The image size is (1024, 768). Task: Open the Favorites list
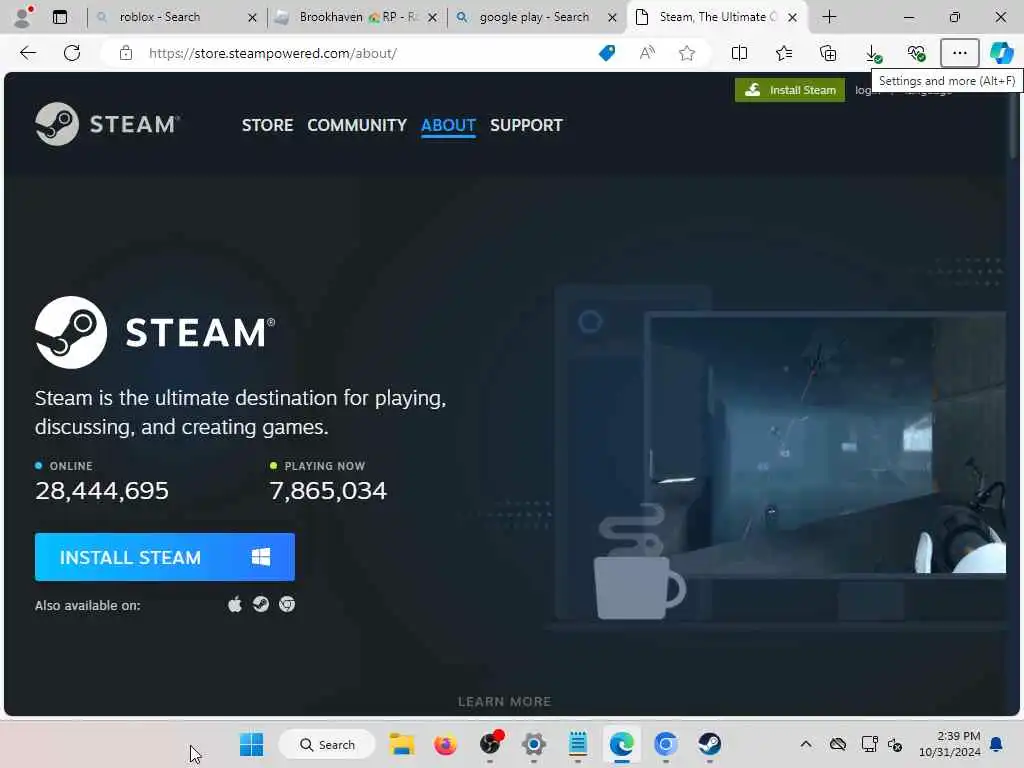tap(784, 53)
